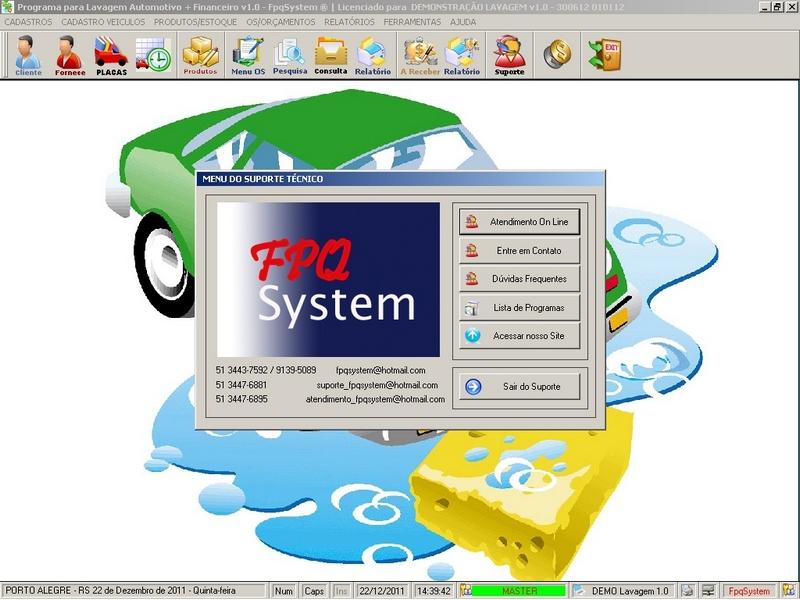Open the CADASTROS menu
Image resolution: width=800 pixels, height=600 pixels.
[28, 22]
